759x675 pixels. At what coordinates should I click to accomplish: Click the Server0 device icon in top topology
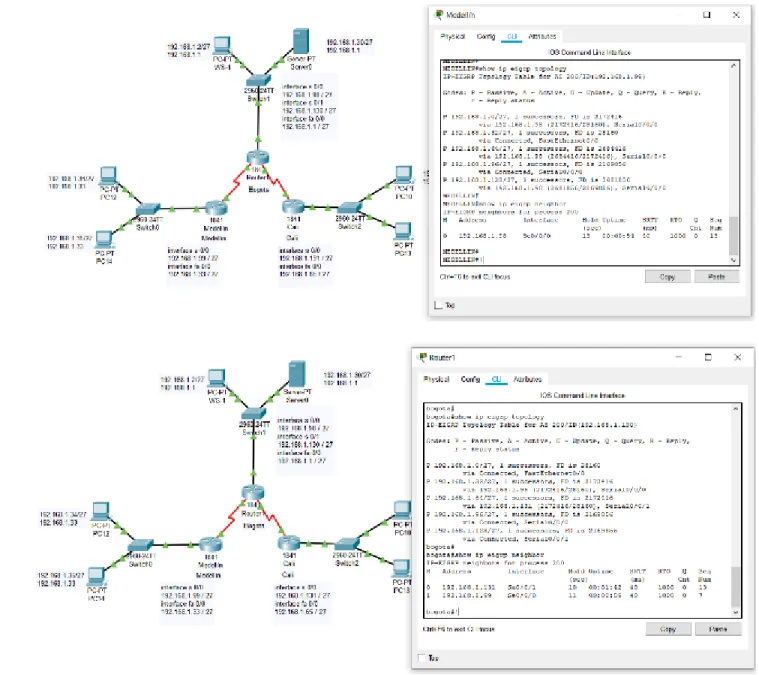pyautogui.click(x=301, y=41)
